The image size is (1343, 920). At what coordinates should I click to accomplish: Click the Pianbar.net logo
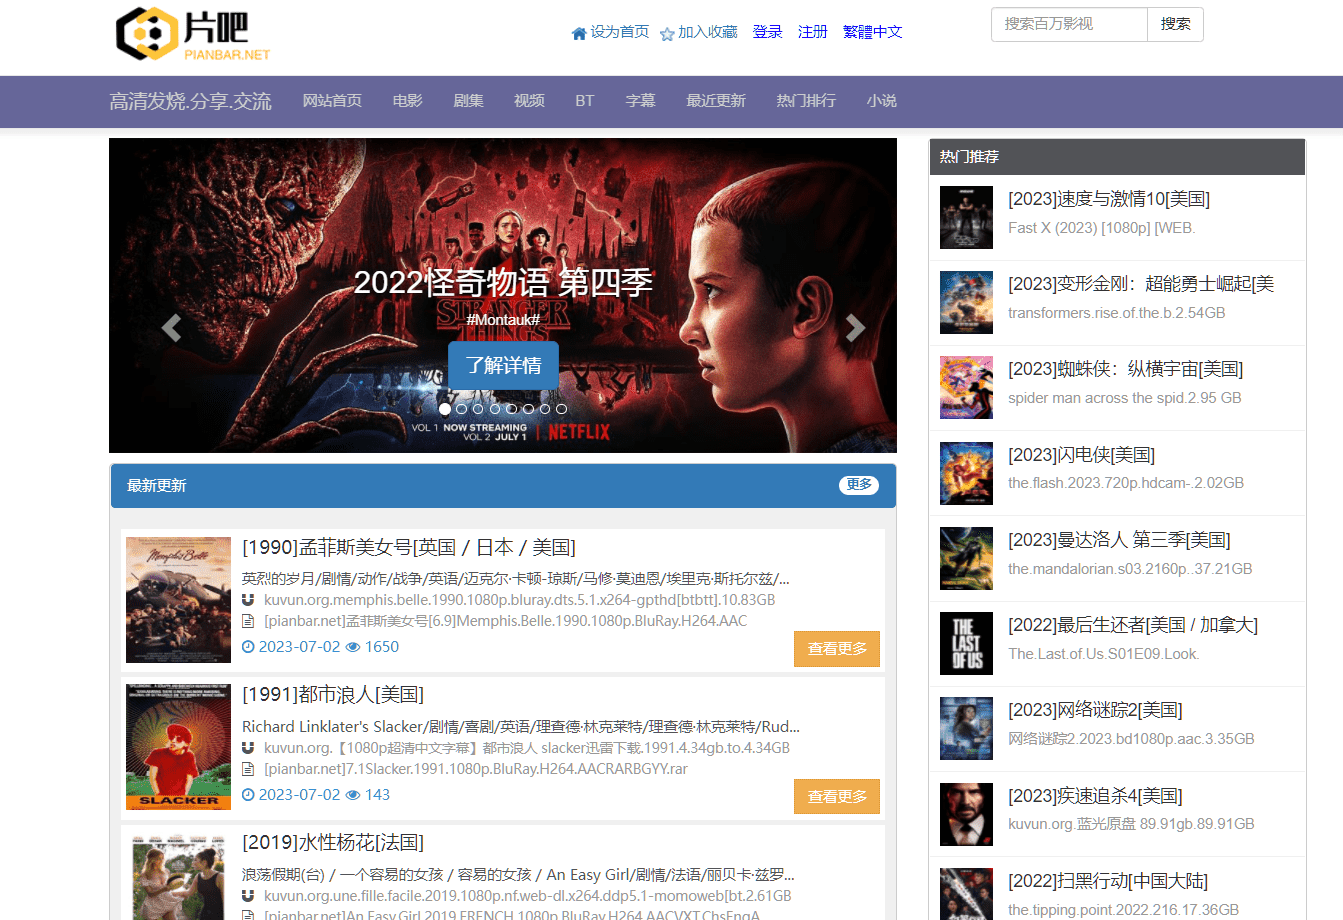(x=193, y=34)
